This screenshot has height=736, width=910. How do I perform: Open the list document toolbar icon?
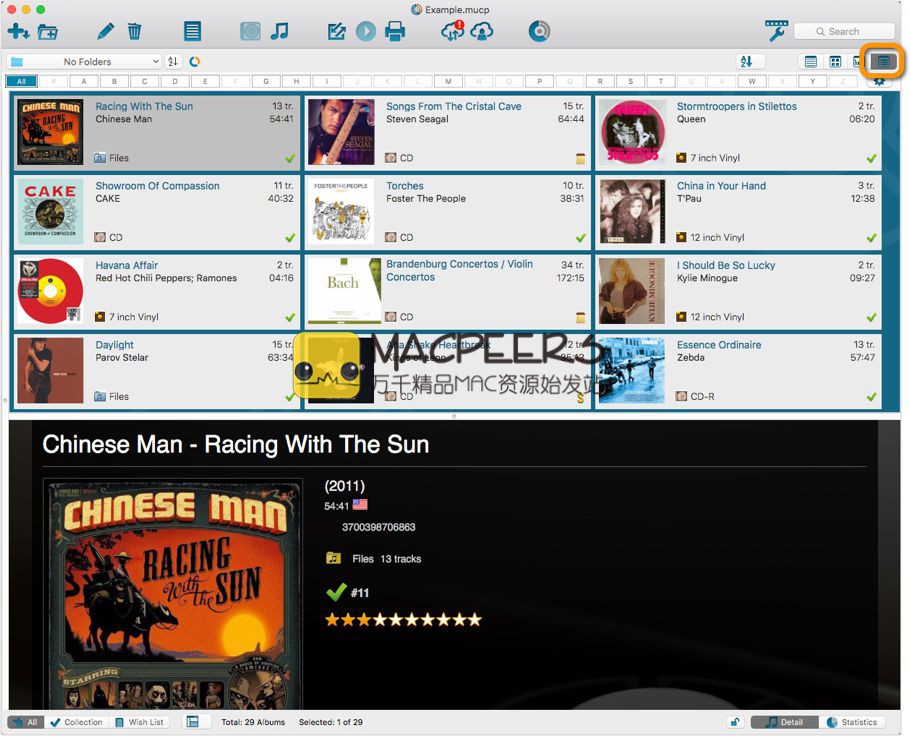tap(192, 31)
